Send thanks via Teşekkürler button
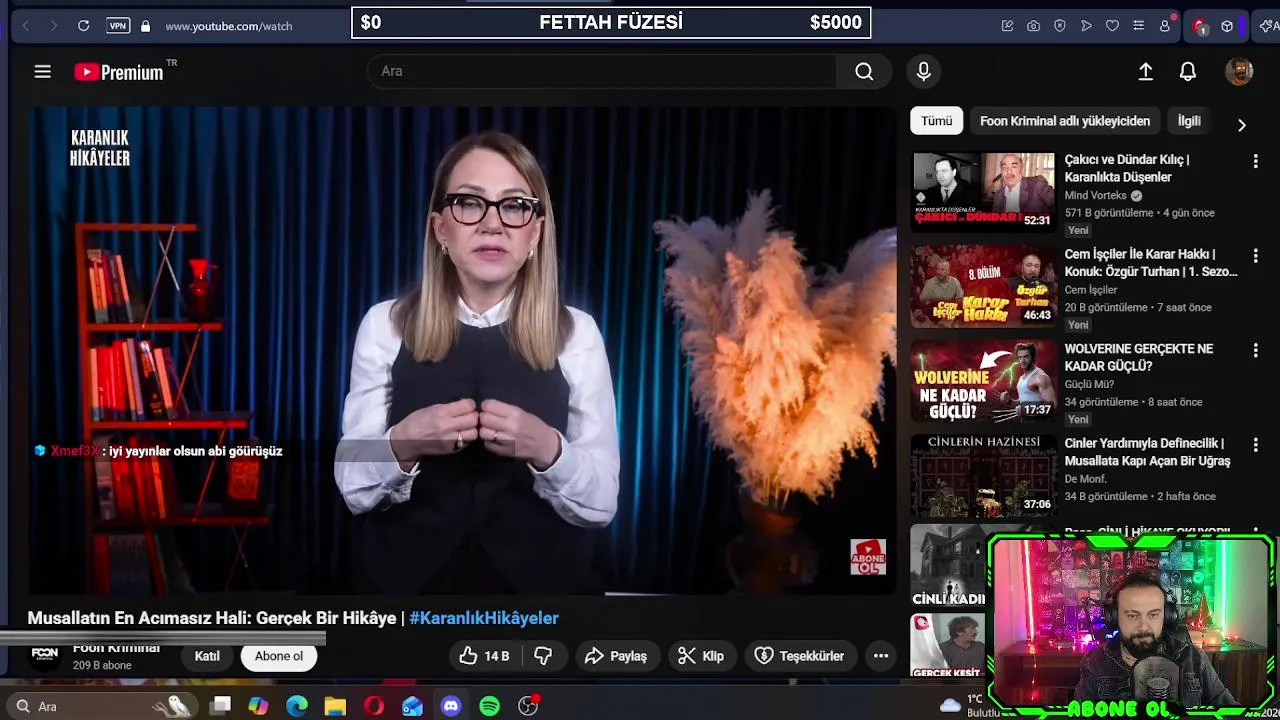Image resolution: width=1280 pixels, height=720 pixels. pos(799,656)
